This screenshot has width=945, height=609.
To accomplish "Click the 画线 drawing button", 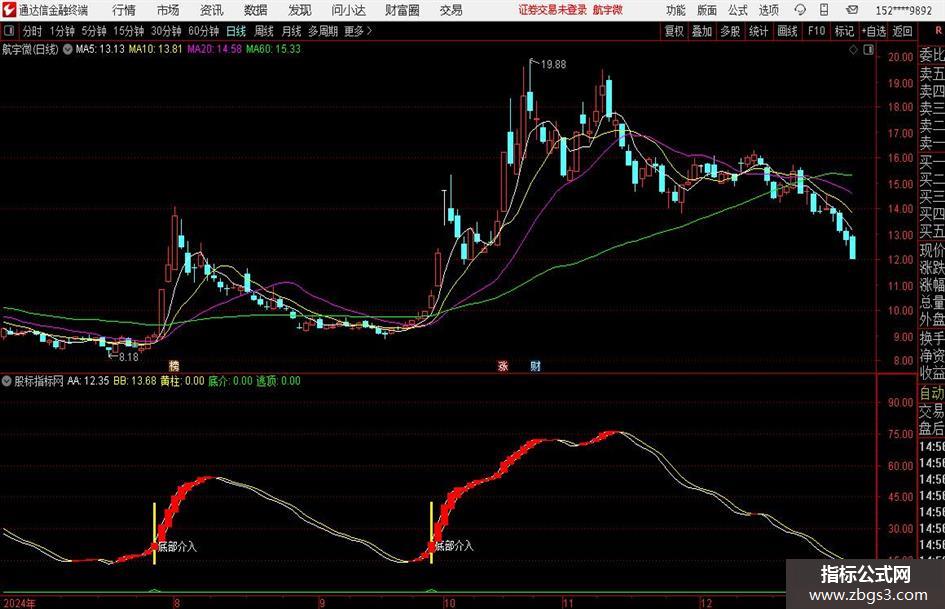I will coord(787,31).
